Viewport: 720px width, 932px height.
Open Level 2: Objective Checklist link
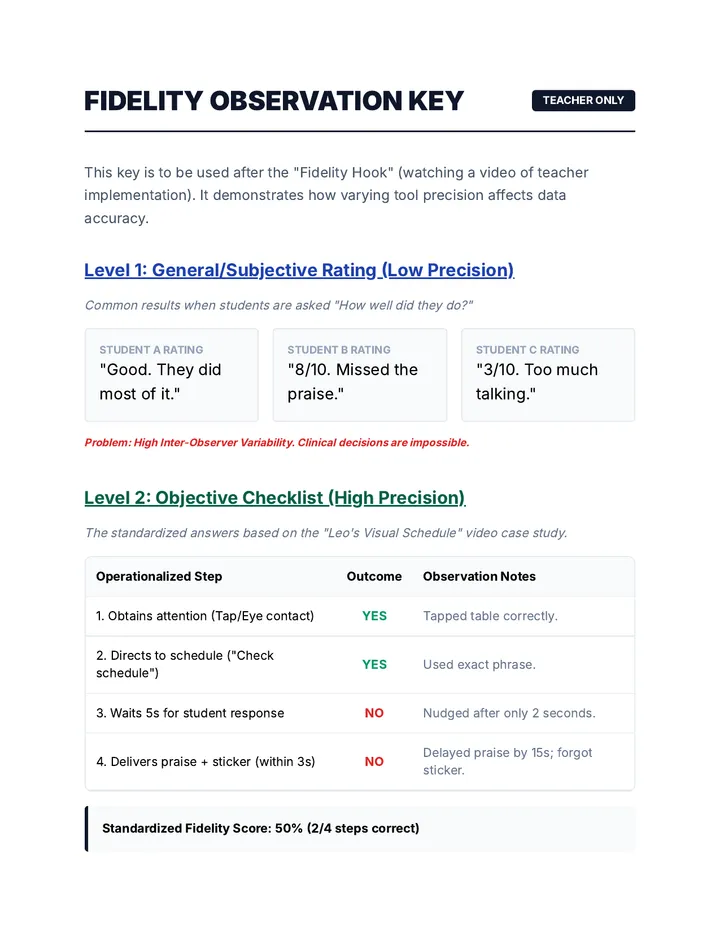click(275, 498)
